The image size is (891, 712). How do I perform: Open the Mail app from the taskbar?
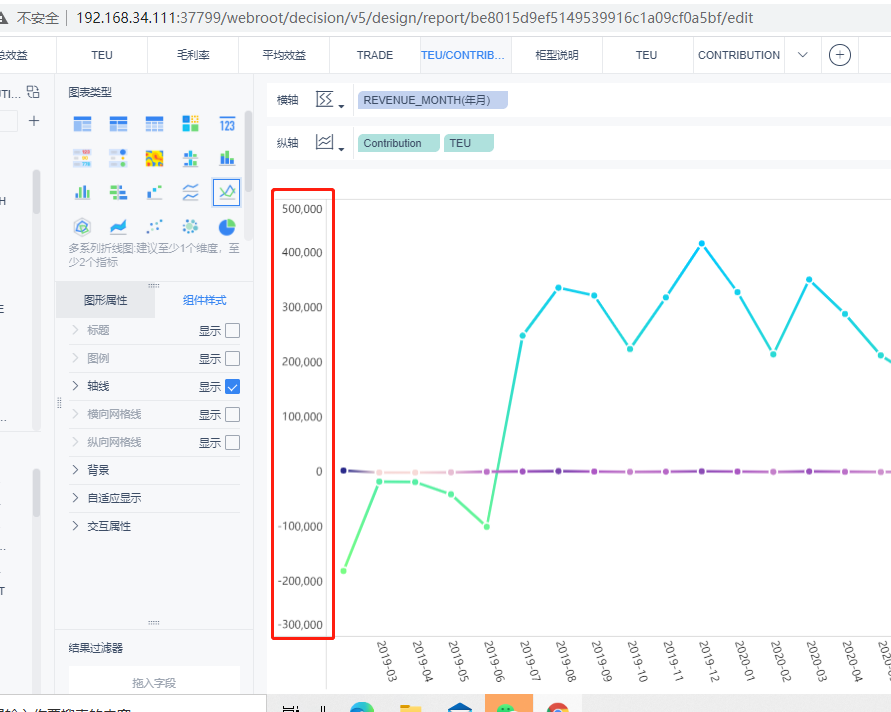click(460, 707)
